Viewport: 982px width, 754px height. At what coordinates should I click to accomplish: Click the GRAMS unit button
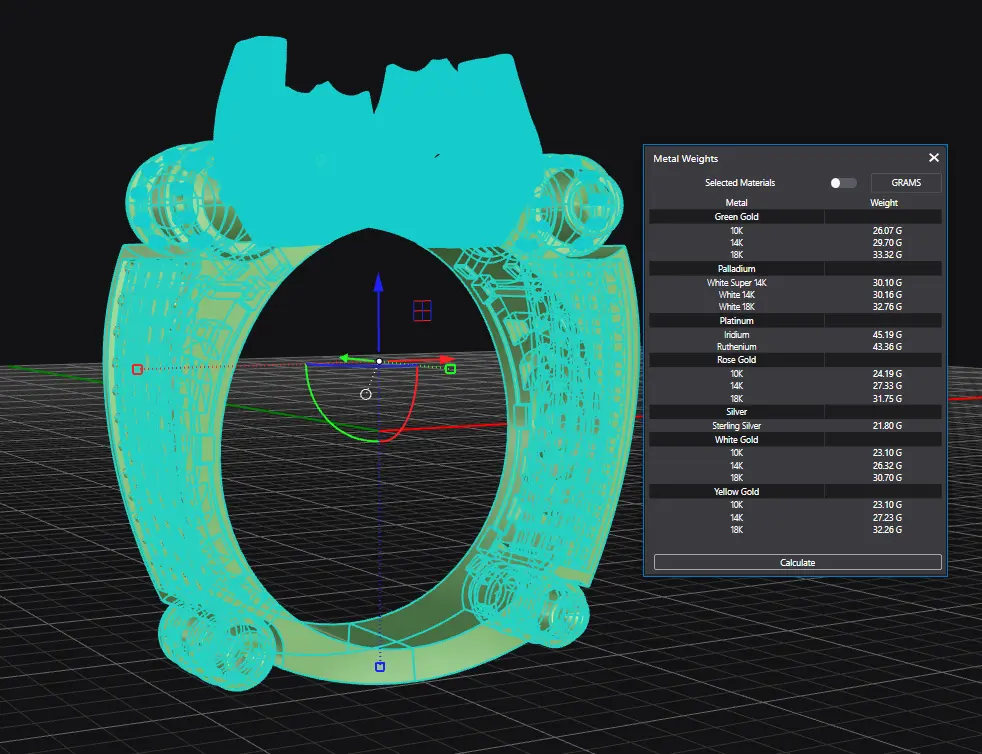[906, 183]
